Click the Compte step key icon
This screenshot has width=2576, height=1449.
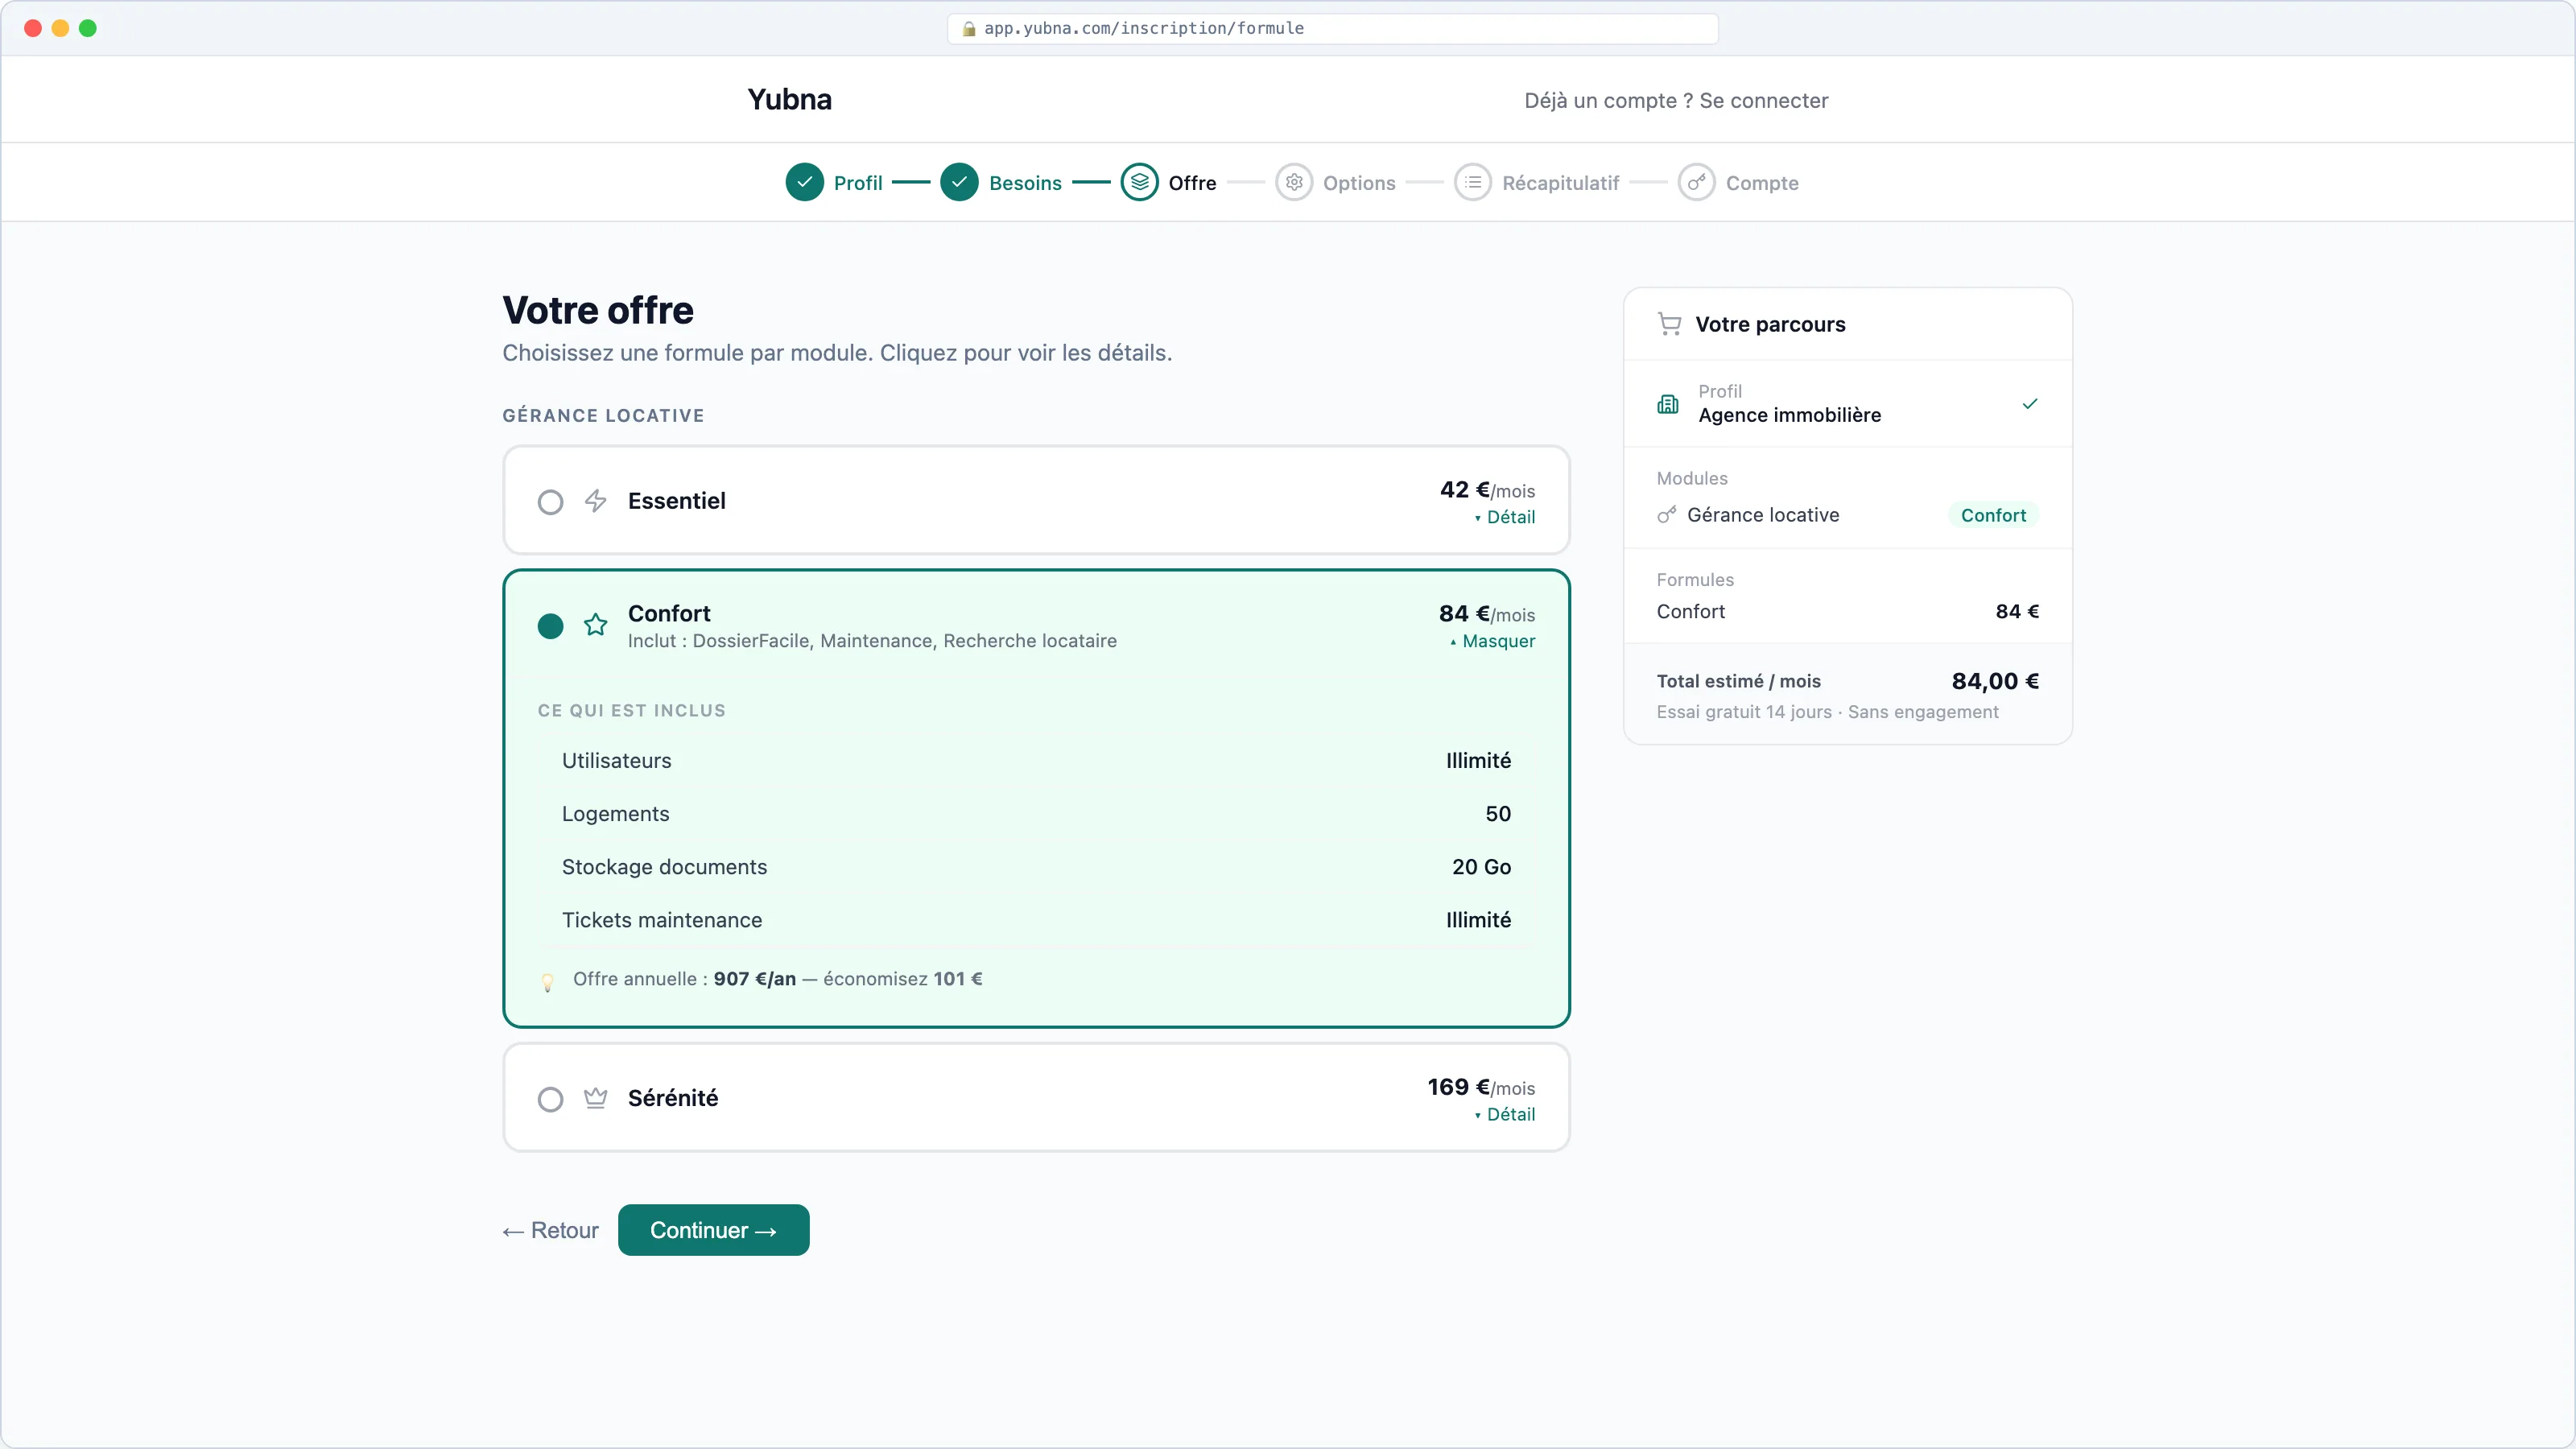tap(1697, 182)
